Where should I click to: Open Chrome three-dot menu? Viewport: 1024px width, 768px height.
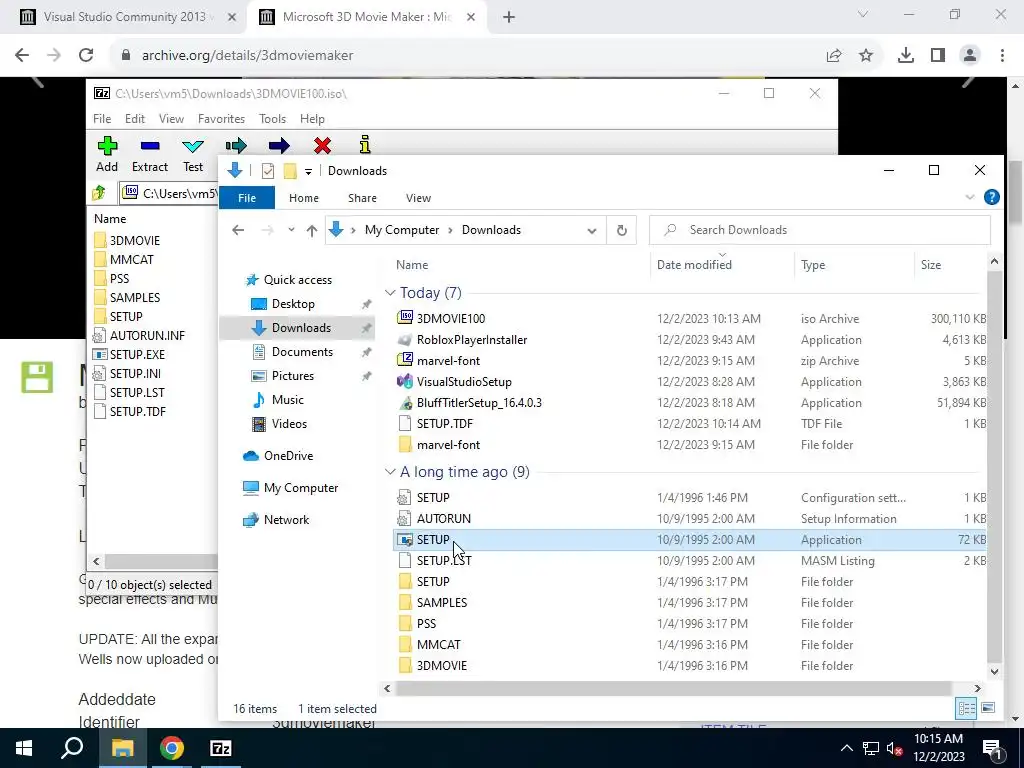click(x=1002, y=56)
